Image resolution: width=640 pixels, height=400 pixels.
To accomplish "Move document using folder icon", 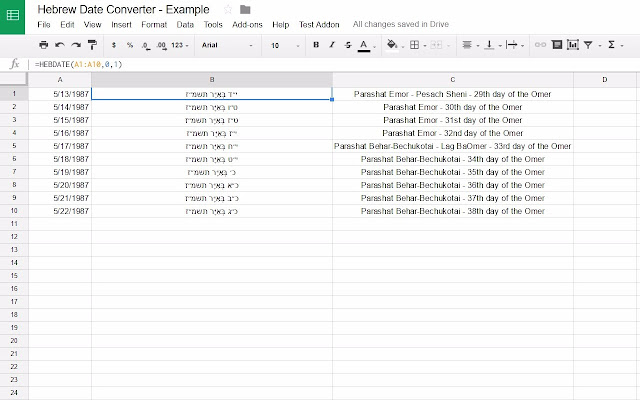I will click(245, 9).
